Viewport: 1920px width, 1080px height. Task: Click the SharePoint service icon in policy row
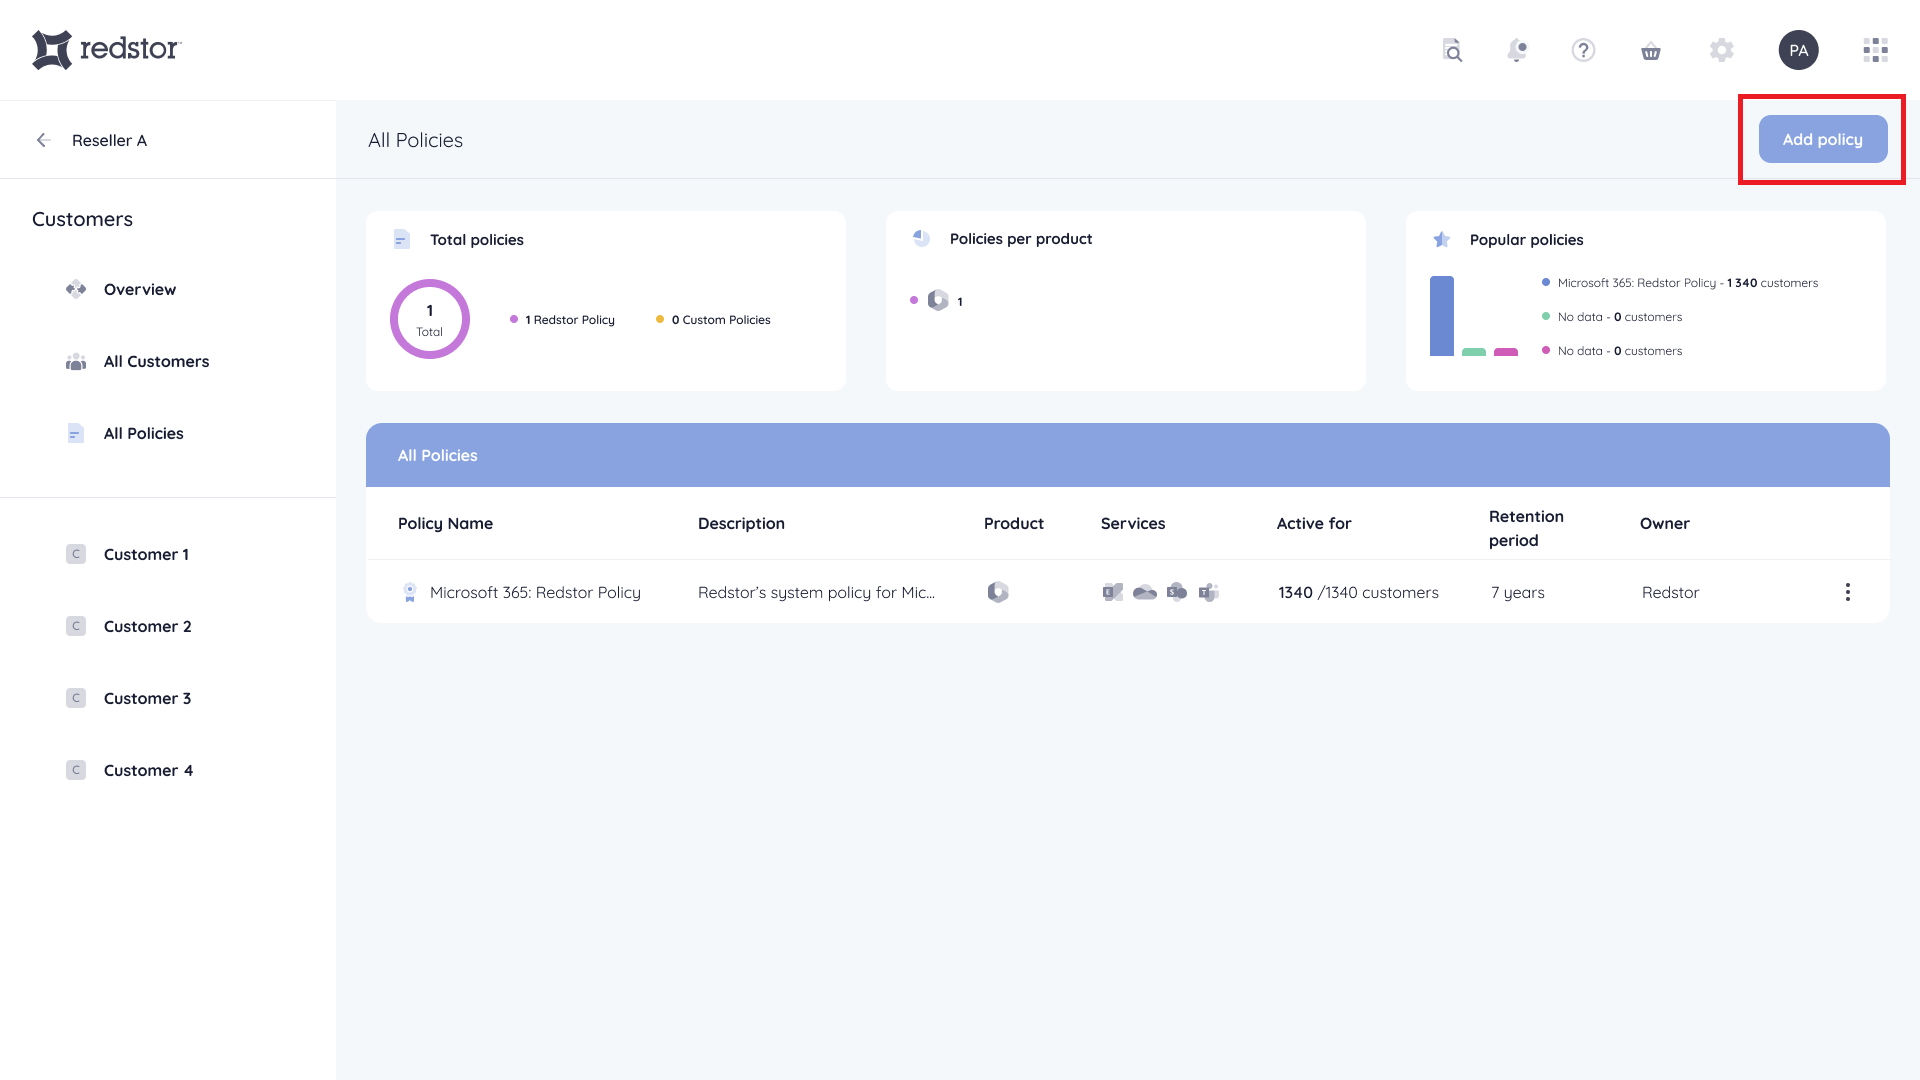pyautogui.click(x=1177, y=592)
